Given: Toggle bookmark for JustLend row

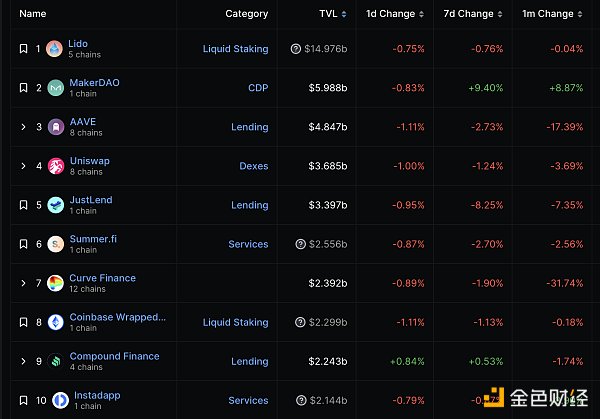Looking at the screenshot, I should [x=23, y=205].
